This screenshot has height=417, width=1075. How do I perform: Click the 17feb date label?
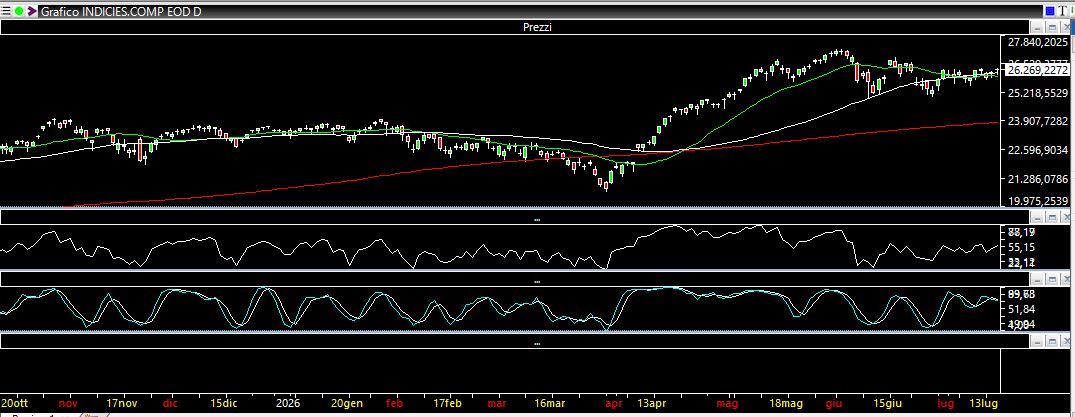449,403
